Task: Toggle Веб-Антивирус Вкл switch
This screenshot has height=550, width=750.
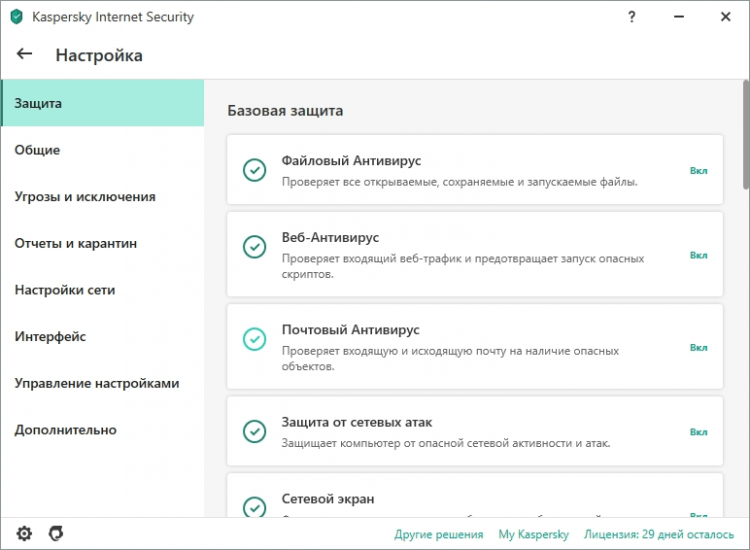Action: (x=698, y=255)
